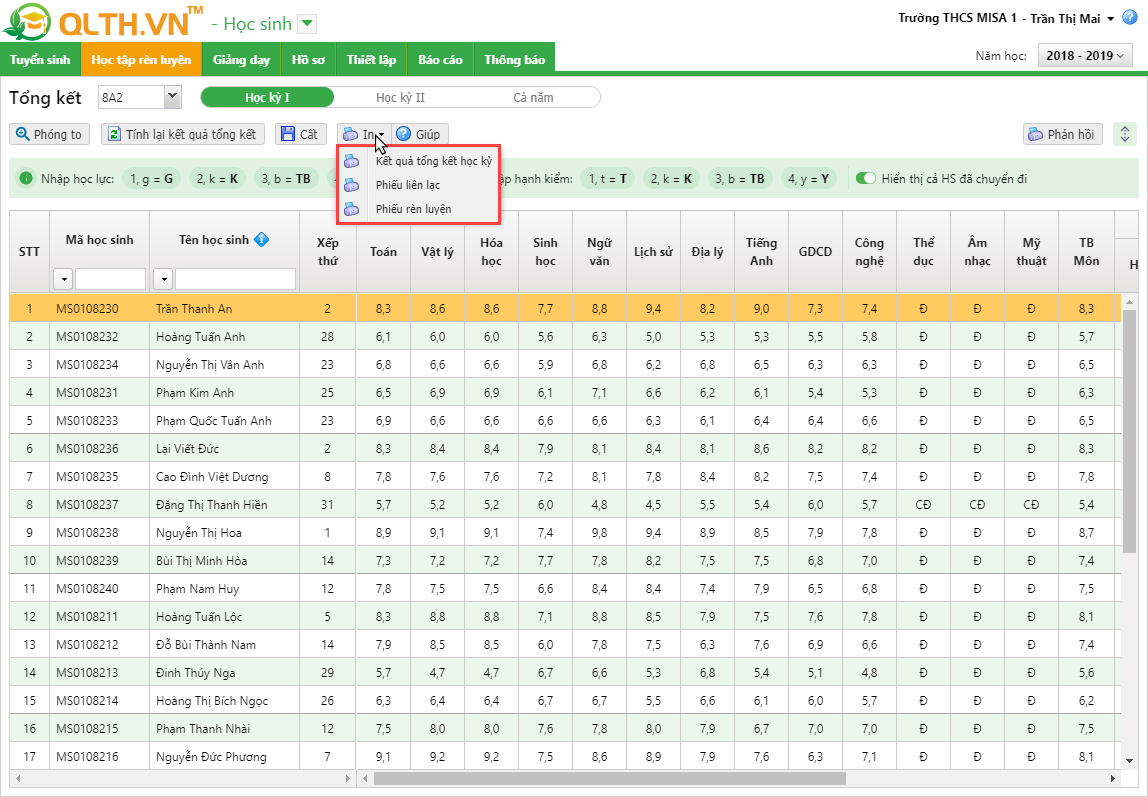Click the TB Môn column header

(1086, 251)
